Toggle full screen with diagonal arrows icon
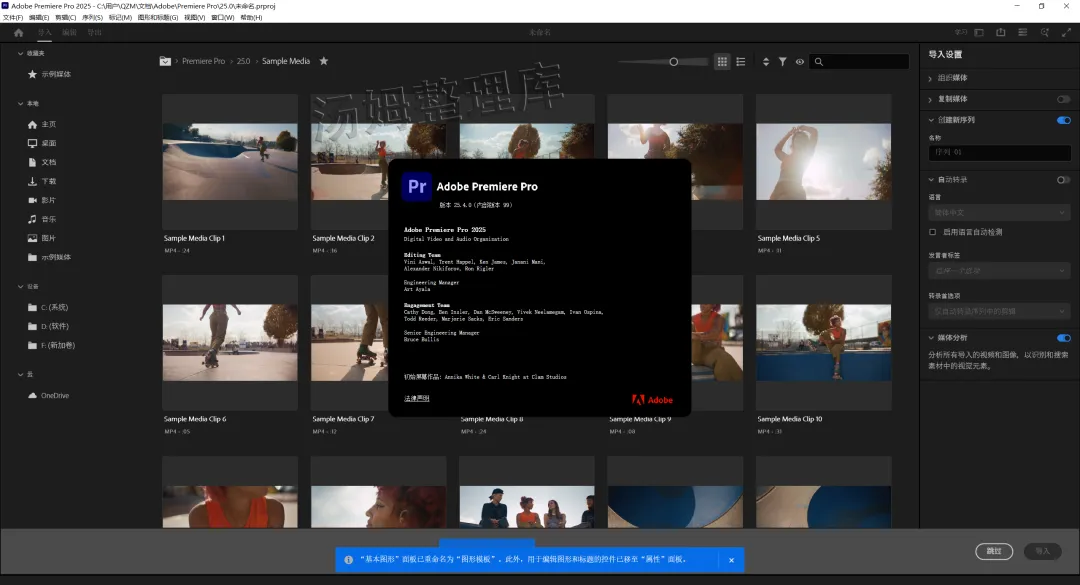Screen dimensions: 1080x585 point(1066,32)
